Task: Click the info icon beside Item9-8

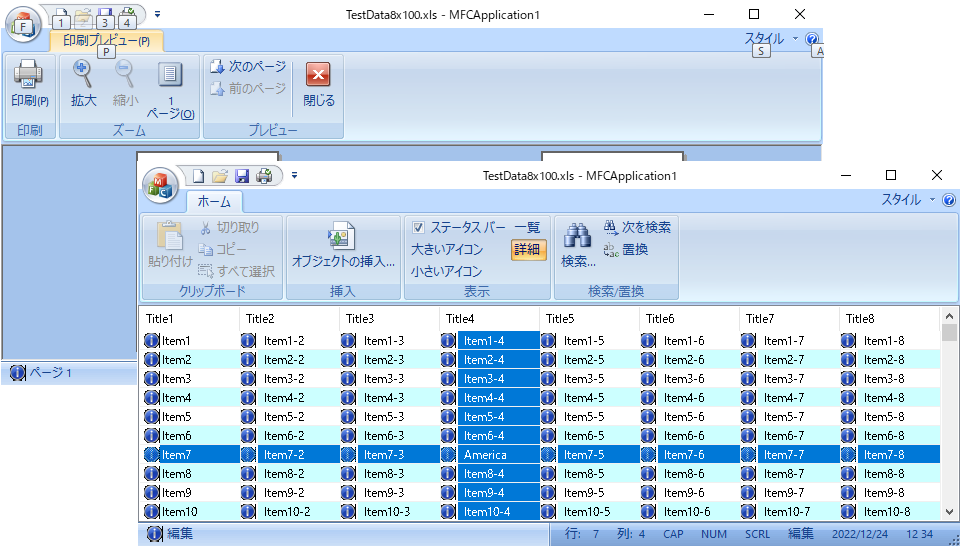Action: (848, 493)
